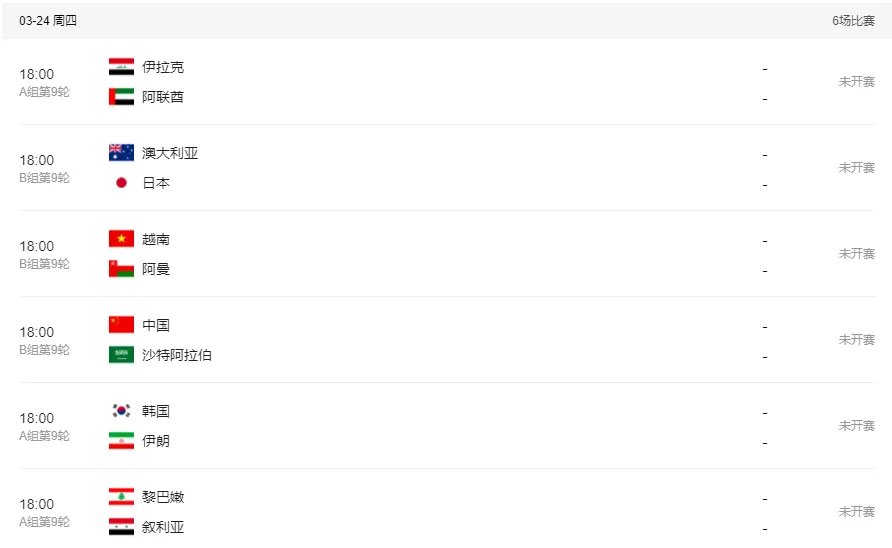Click the 03-24 周四 date header
The image size is (892, 548).
tap(48, 20)
